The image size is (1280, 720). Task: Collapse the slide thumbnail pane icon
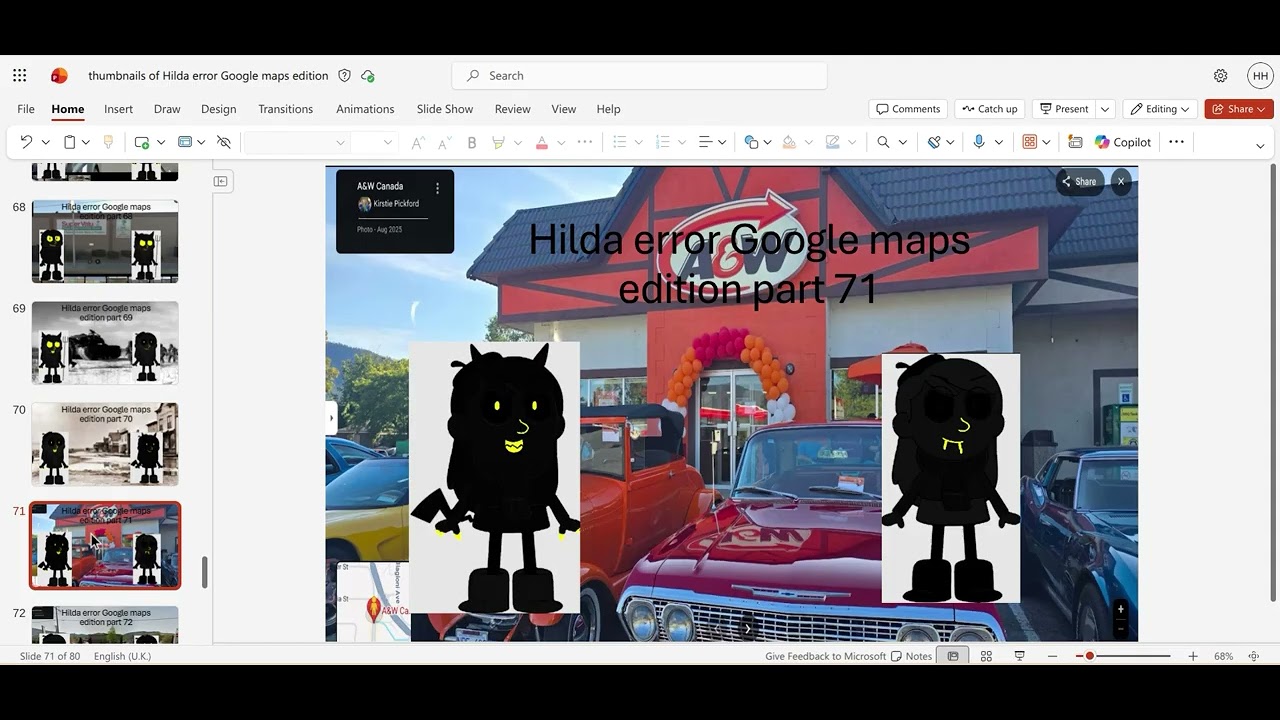221,181
